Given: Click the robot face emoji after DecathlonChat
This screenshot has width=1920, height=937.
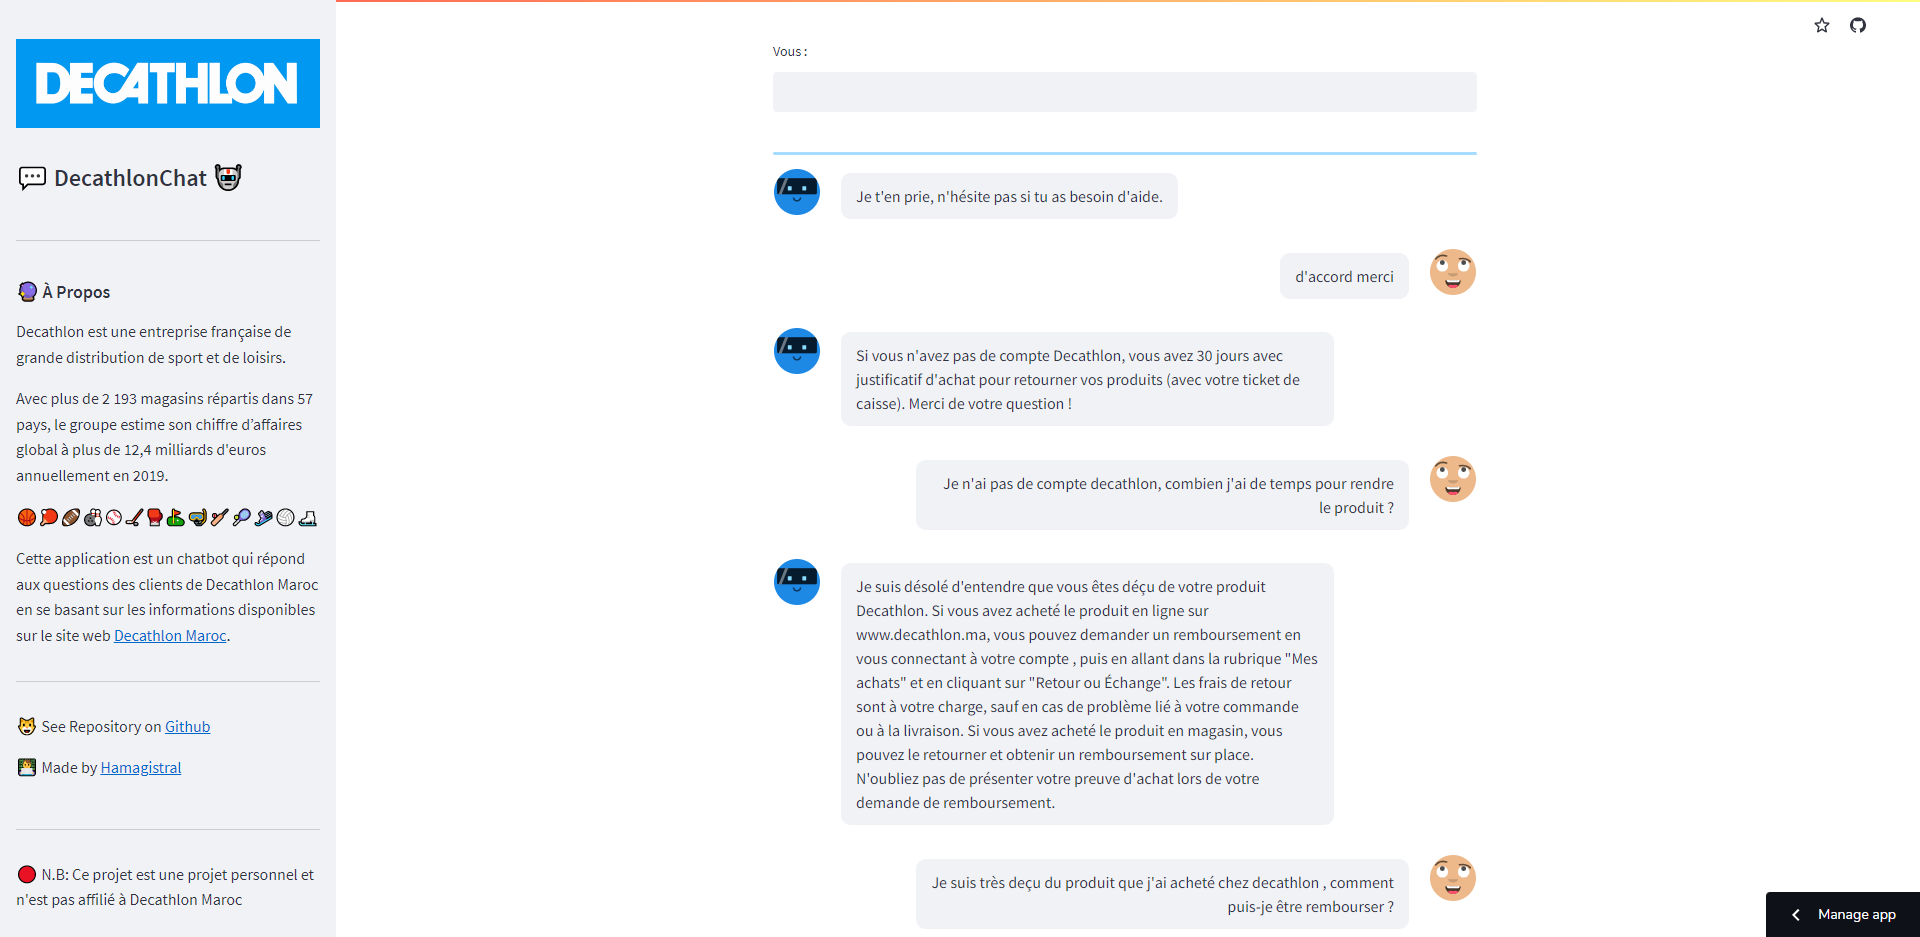Looking at the screenshot, I should (228, 177).
